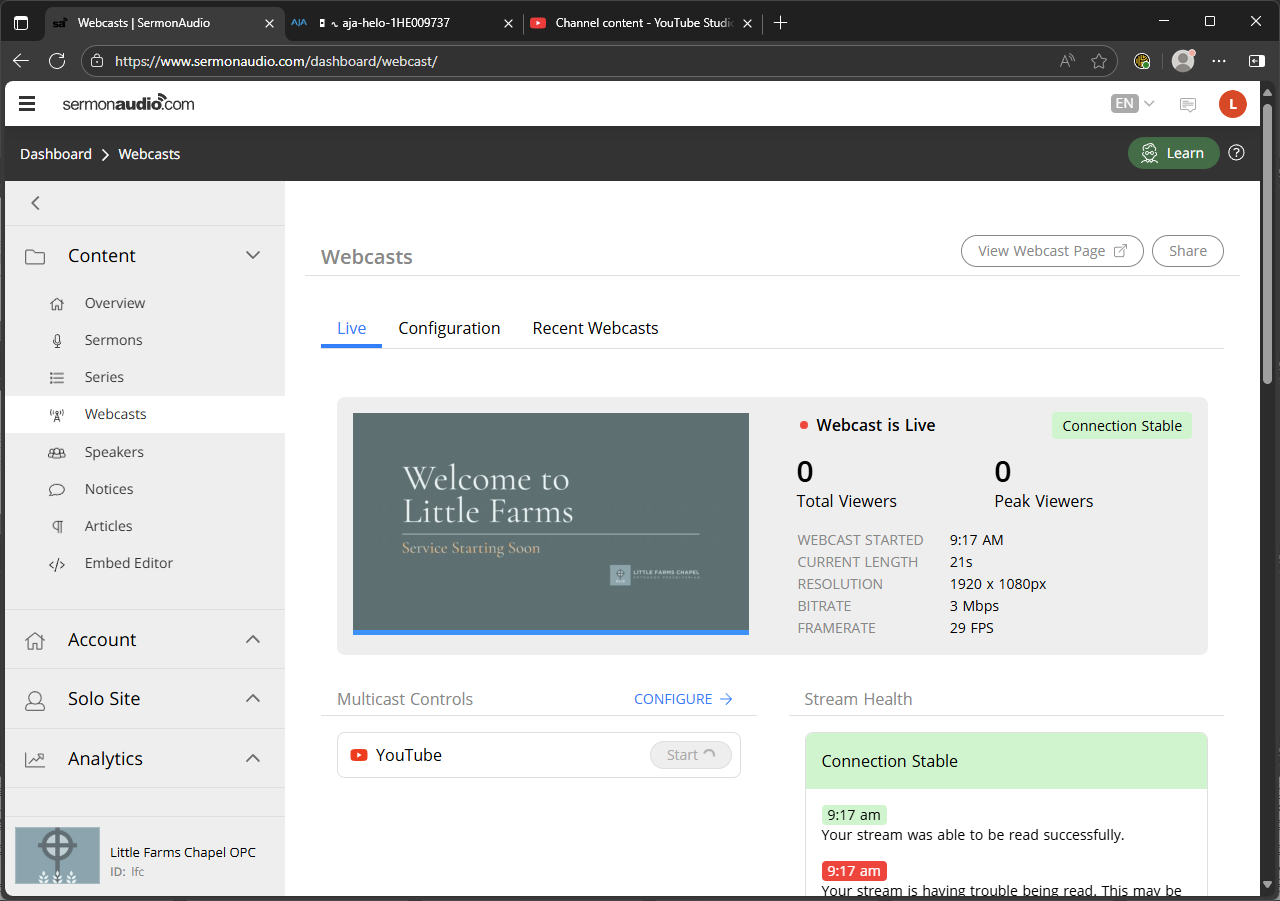The height and width of the screenshot is (901, 1280).
Task: Open the hamburger menu beside the SermonAudio logo
Action: coord(27,103)
